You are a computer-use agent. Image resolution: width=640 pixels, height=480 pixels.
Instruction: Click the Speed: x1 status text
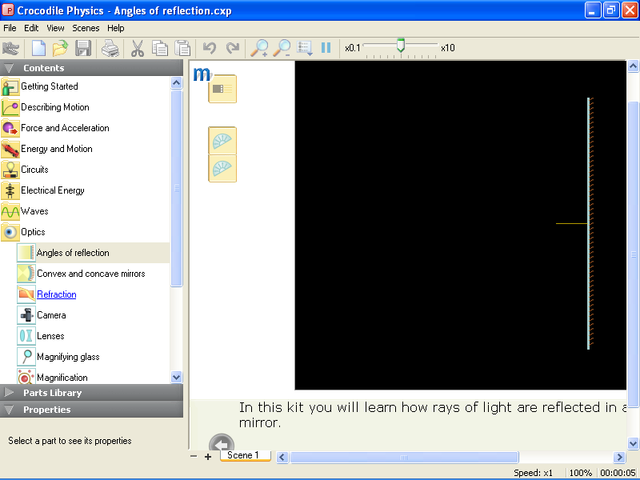pyautogui.click(x=533, y=473)
